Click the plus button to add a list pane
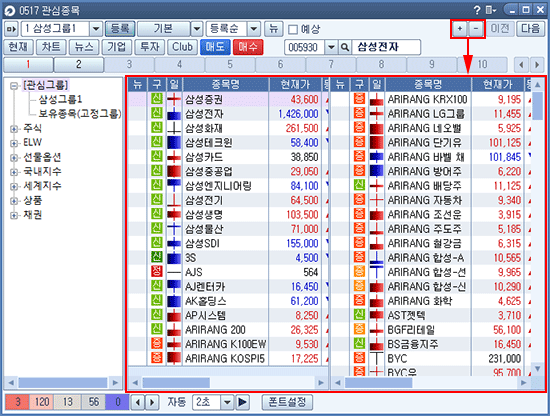Viewport: 550px width, 416px height. point(460,29)
